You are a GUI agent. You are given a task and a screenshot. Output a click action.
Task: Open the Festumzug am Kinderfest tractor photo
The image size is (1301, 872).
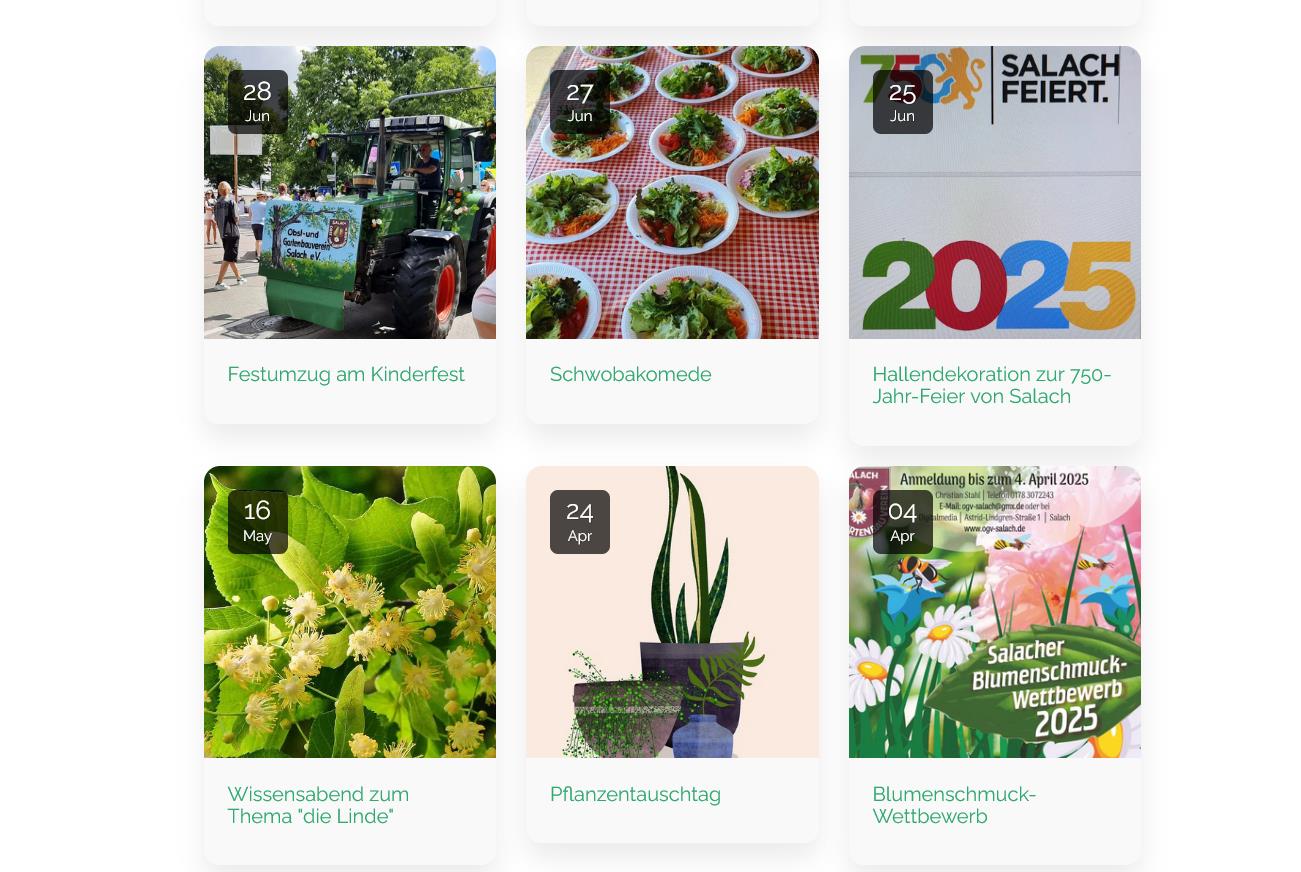(x=350, y=192)
